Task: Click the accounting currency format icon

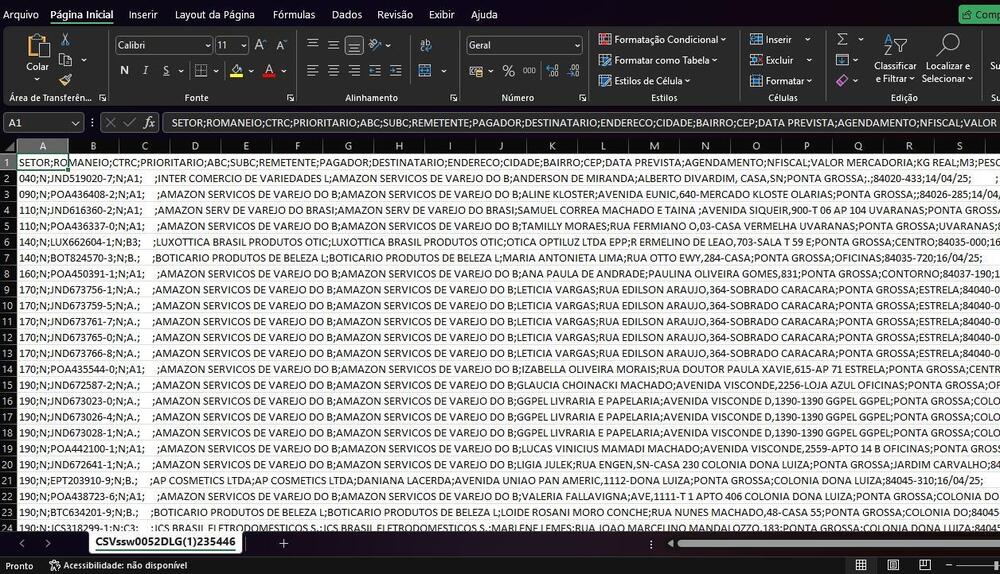Action: click(476, 71)
